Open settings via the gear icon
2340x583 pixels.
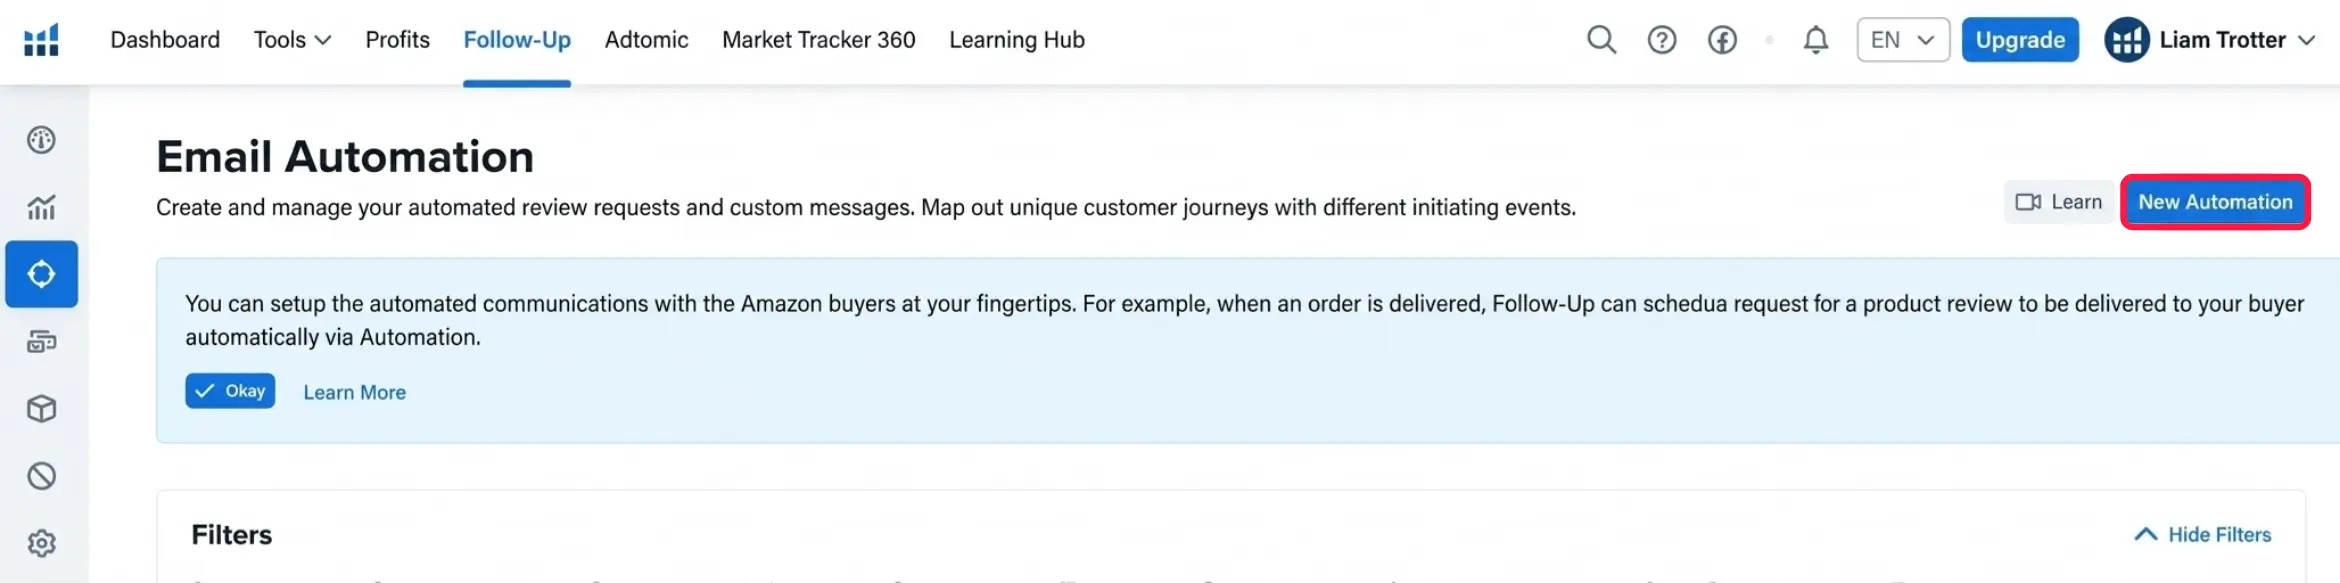point(41,542)
